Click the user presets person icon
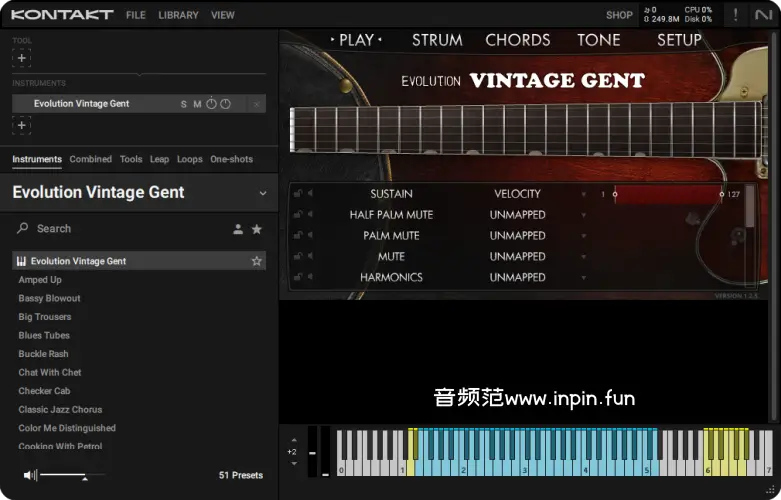Viewport: 781px width, 500px height. [x=238, y=229]
